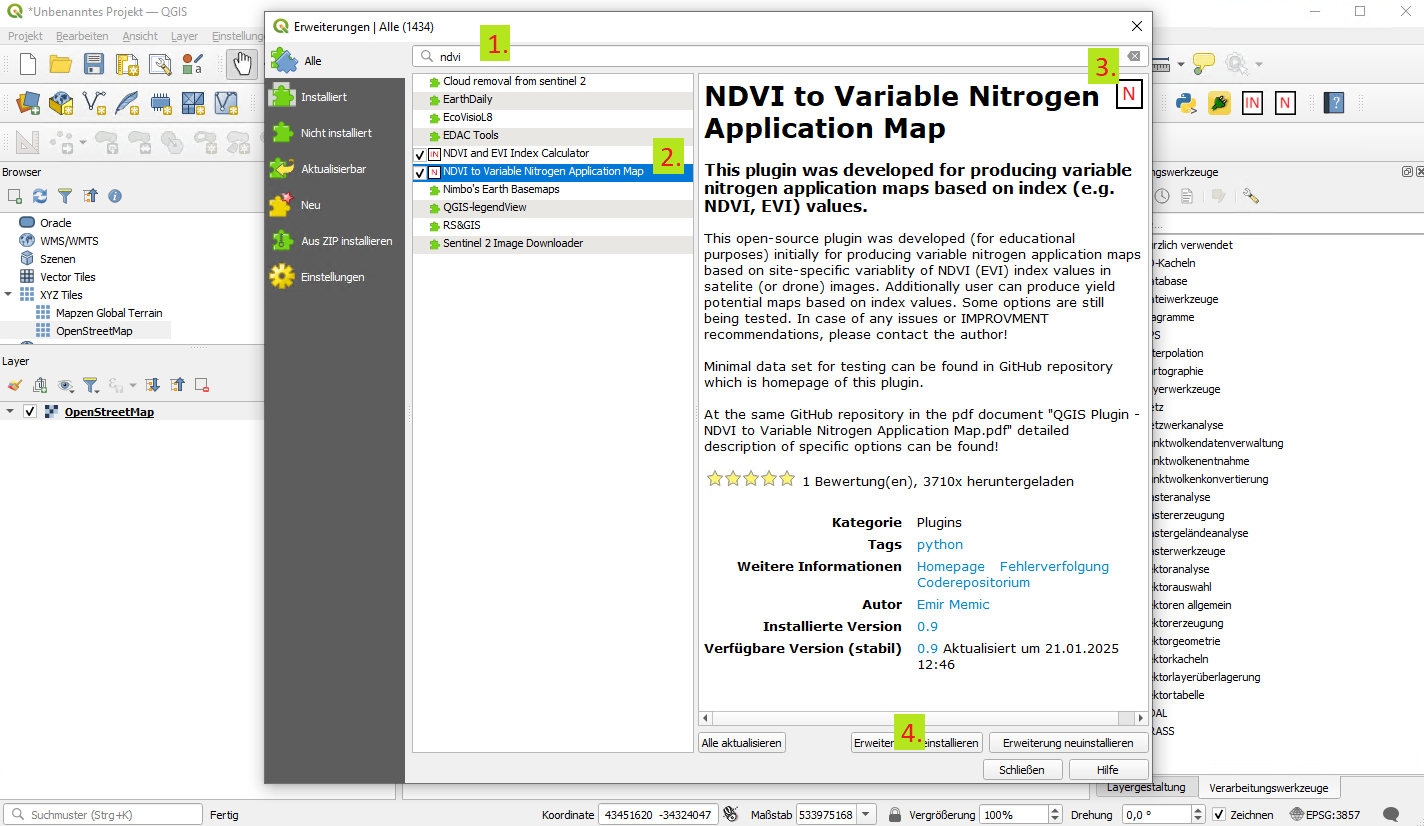This screenshot has height=826, width=1424.
Task: Save project using the floppy disk icon
Action: coord(94,64)
